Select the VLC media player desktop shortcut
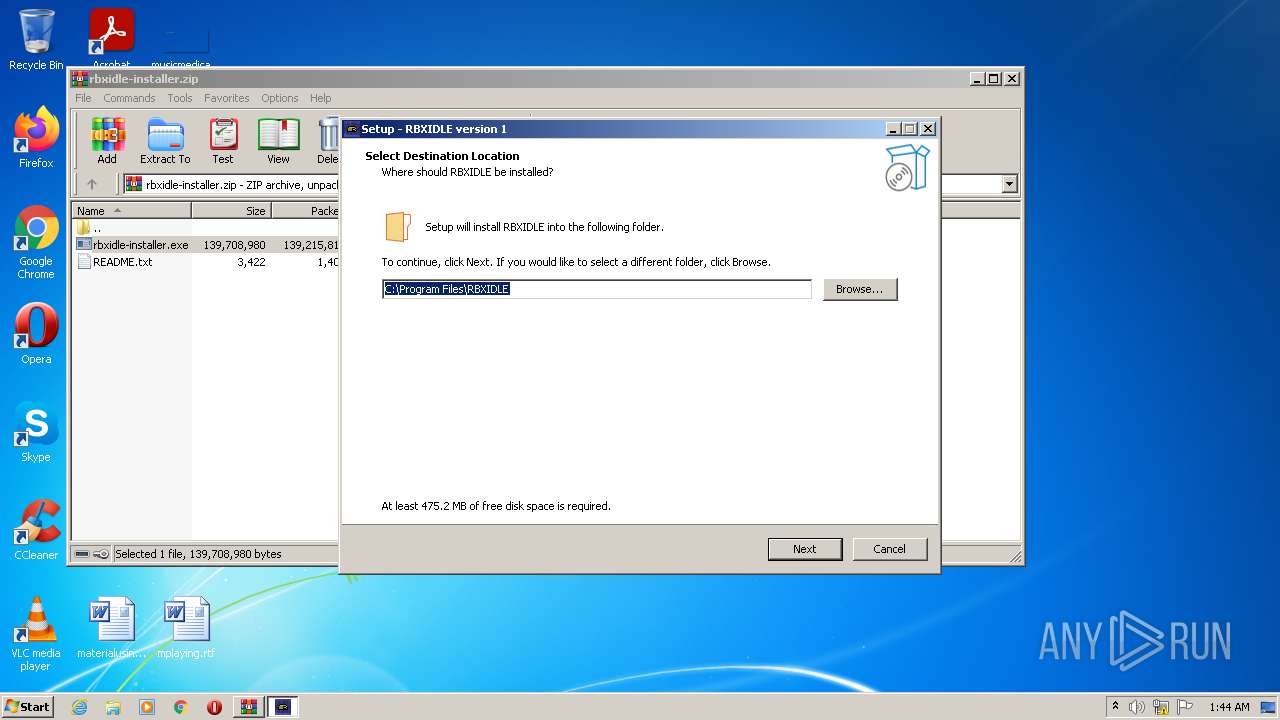This screenshot has width=1280, height=720. [36, 635]
